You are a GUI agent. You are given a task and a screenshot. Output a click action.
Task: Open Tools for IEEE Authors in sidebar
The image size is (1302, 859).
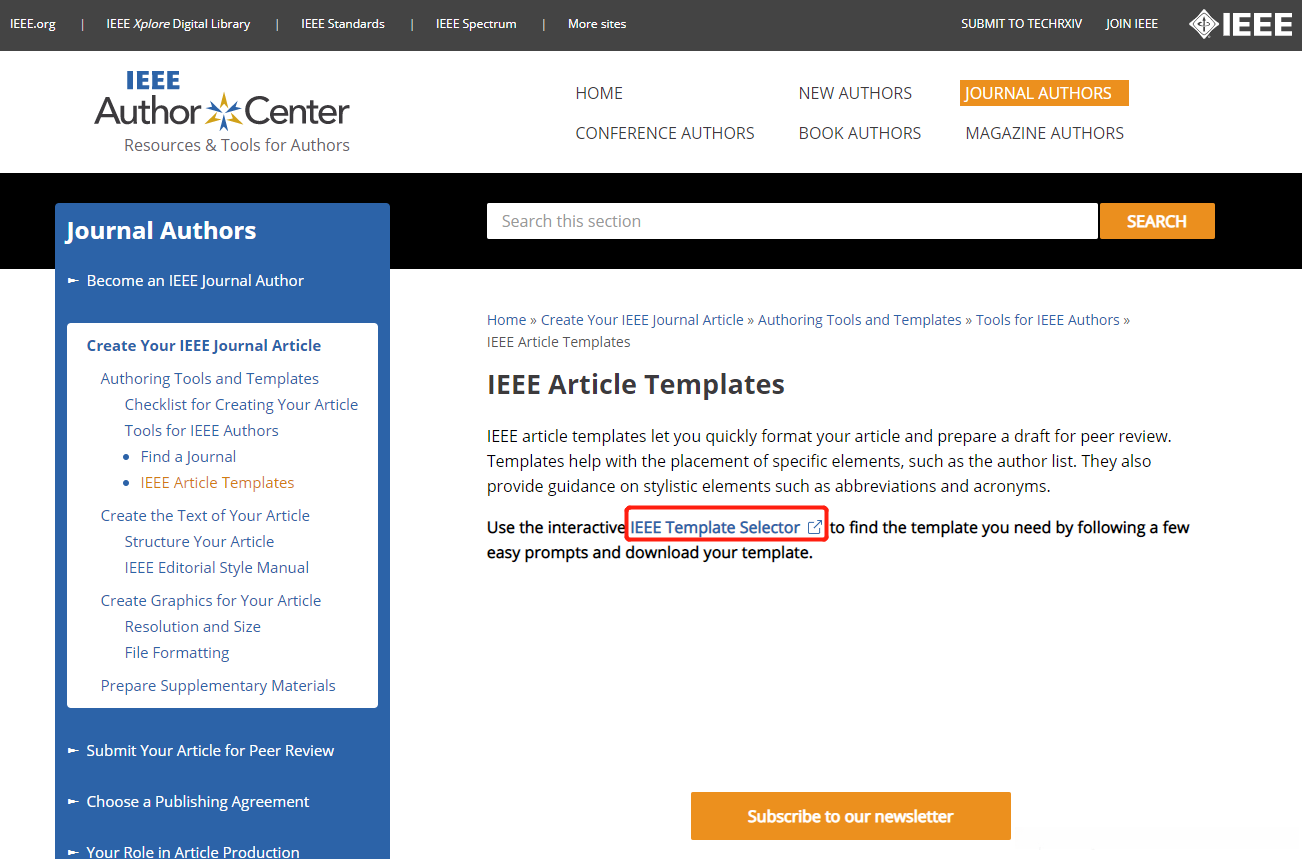pyautogui.click(x=202, y=431)
